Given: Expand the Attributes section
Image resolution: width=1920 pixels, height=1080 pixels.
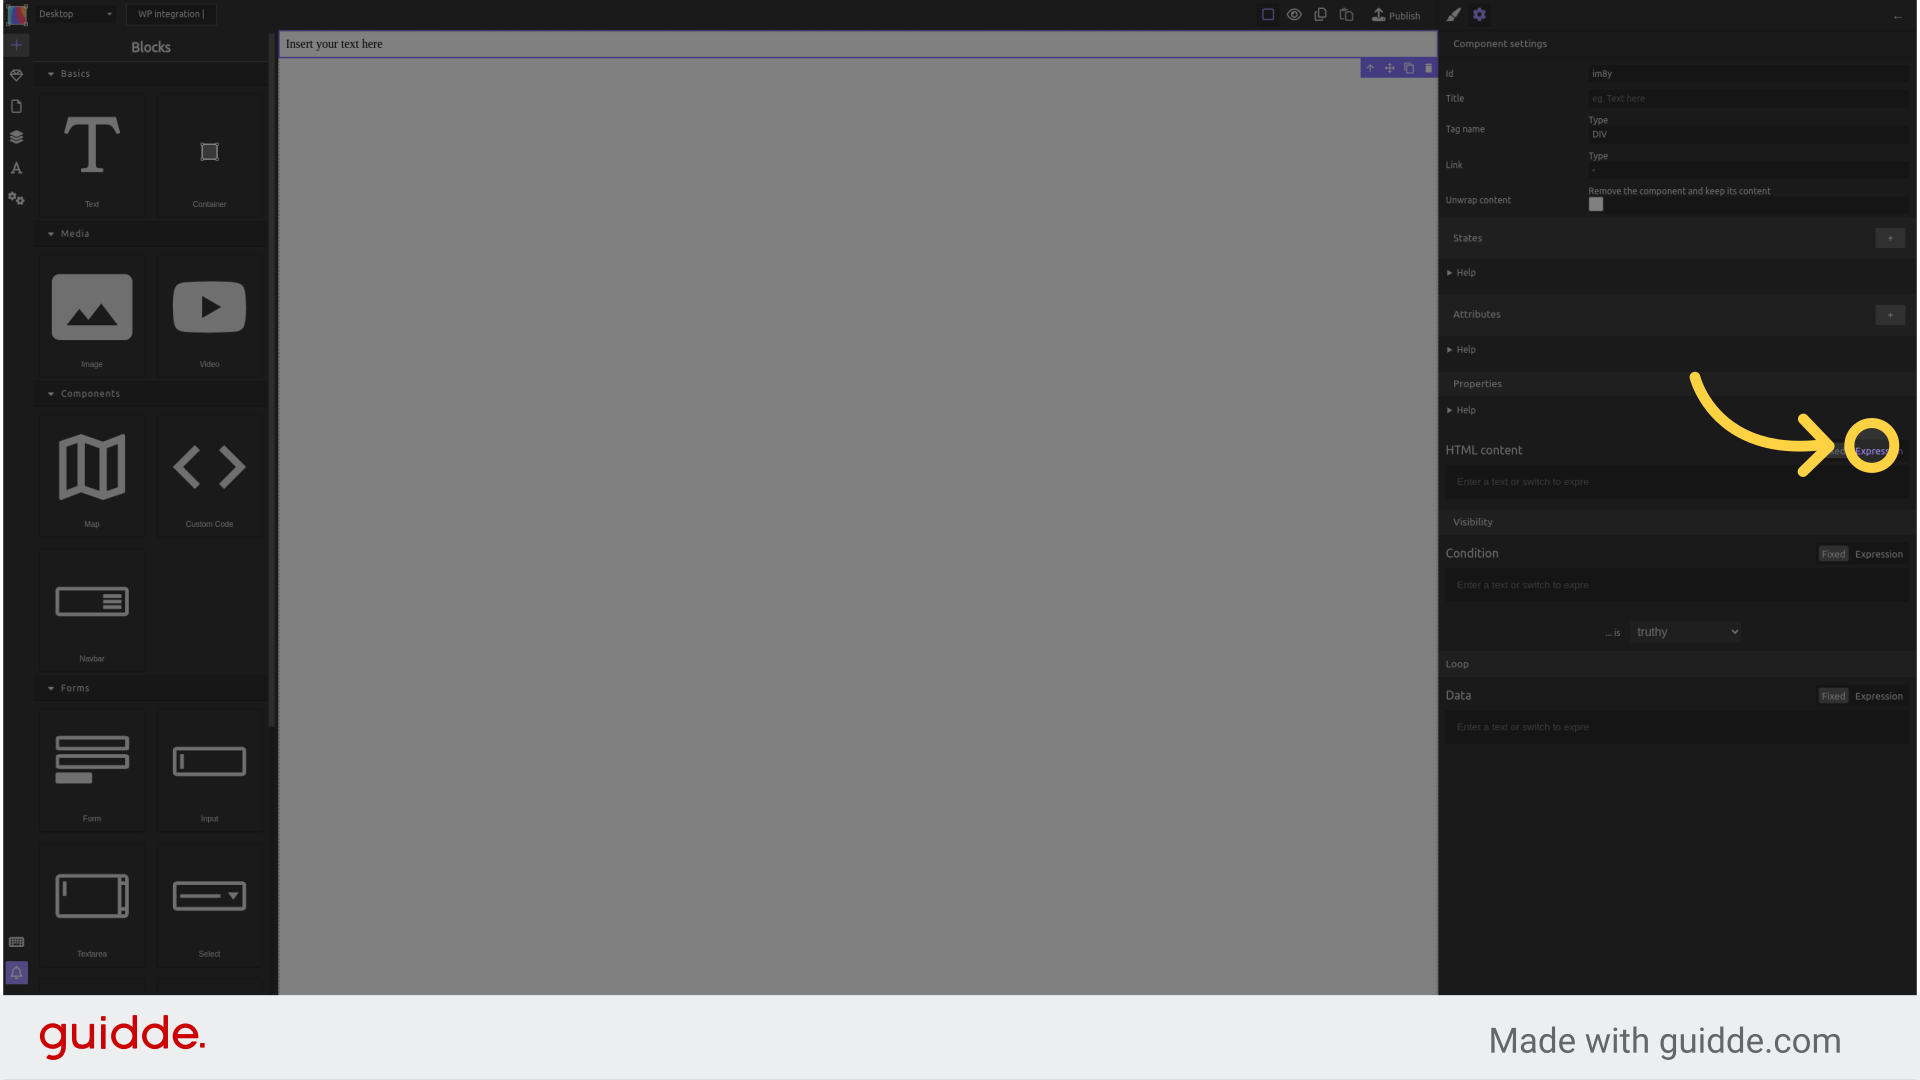Looking at the screenshot, I should 1476,313.
